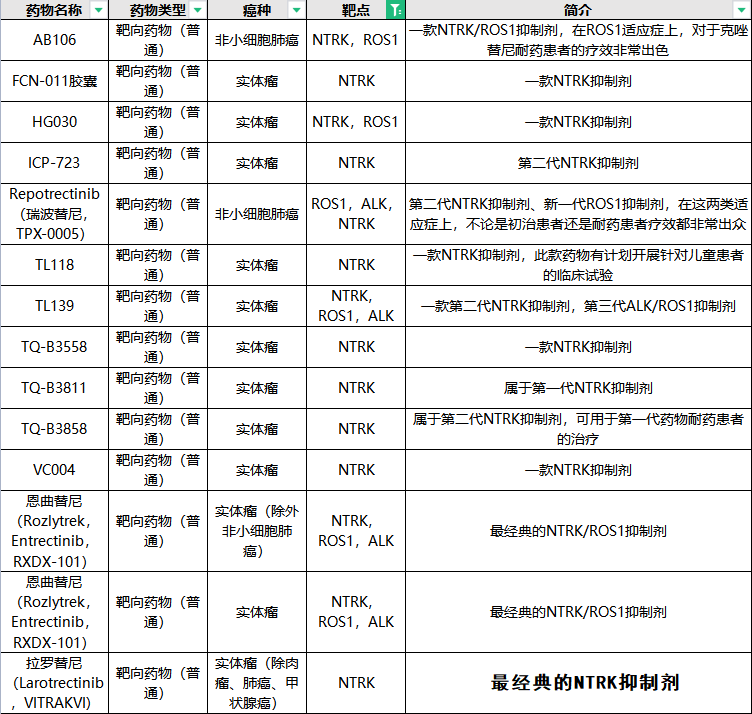Select TL139's NTRK，ROS1，ALK target cell
Image resolution: width=752 pixels, height=714 pixels.
tap(356, 306)
